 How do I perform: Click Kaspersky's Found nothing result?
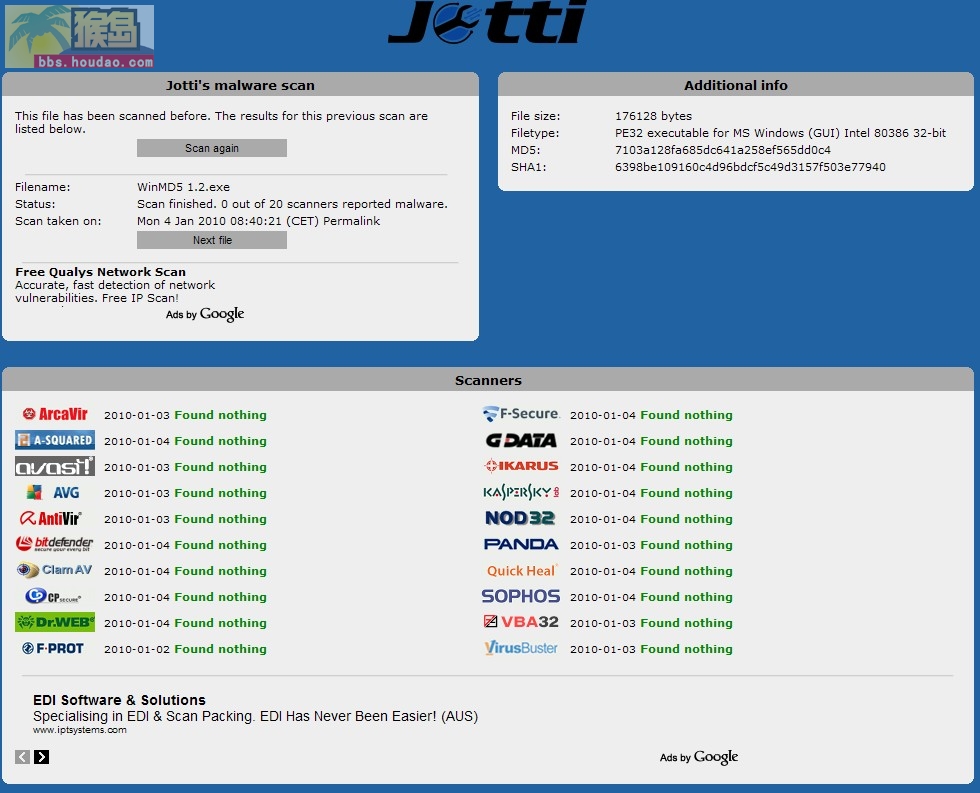click(686, 493)
